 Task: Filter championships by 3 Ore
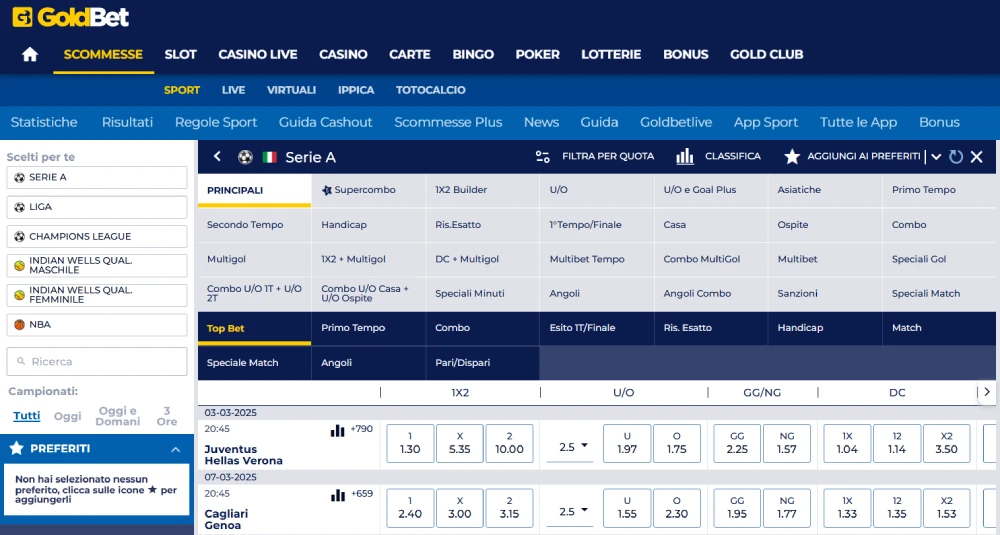[166, 416]
